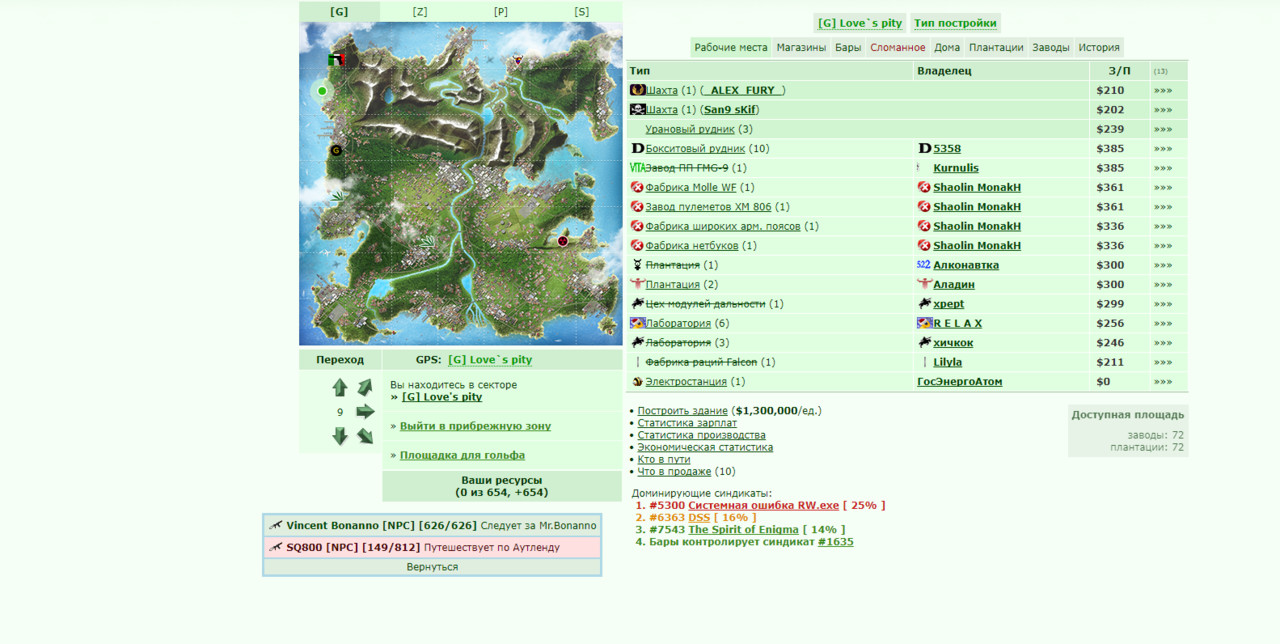
Task: Expand the Урановый рудник row with »»»
Action: click(1163, 129)
